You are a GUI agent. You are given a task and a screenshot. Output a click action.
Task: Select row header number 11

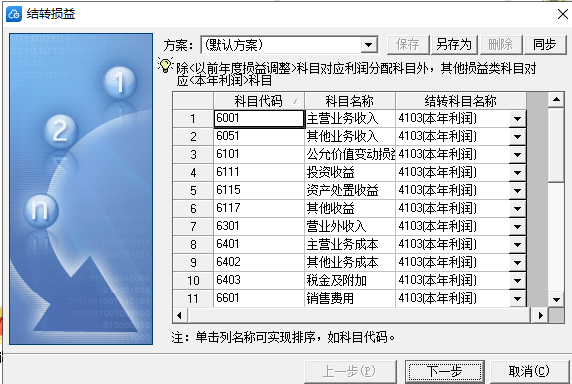[193, 299]
